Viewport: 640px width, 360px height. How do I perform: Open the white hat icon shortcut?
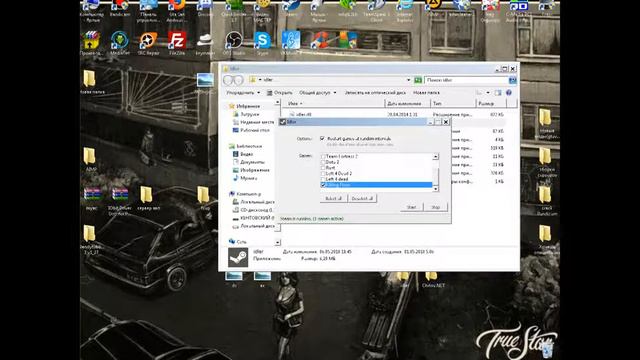(x=205, y=41)
